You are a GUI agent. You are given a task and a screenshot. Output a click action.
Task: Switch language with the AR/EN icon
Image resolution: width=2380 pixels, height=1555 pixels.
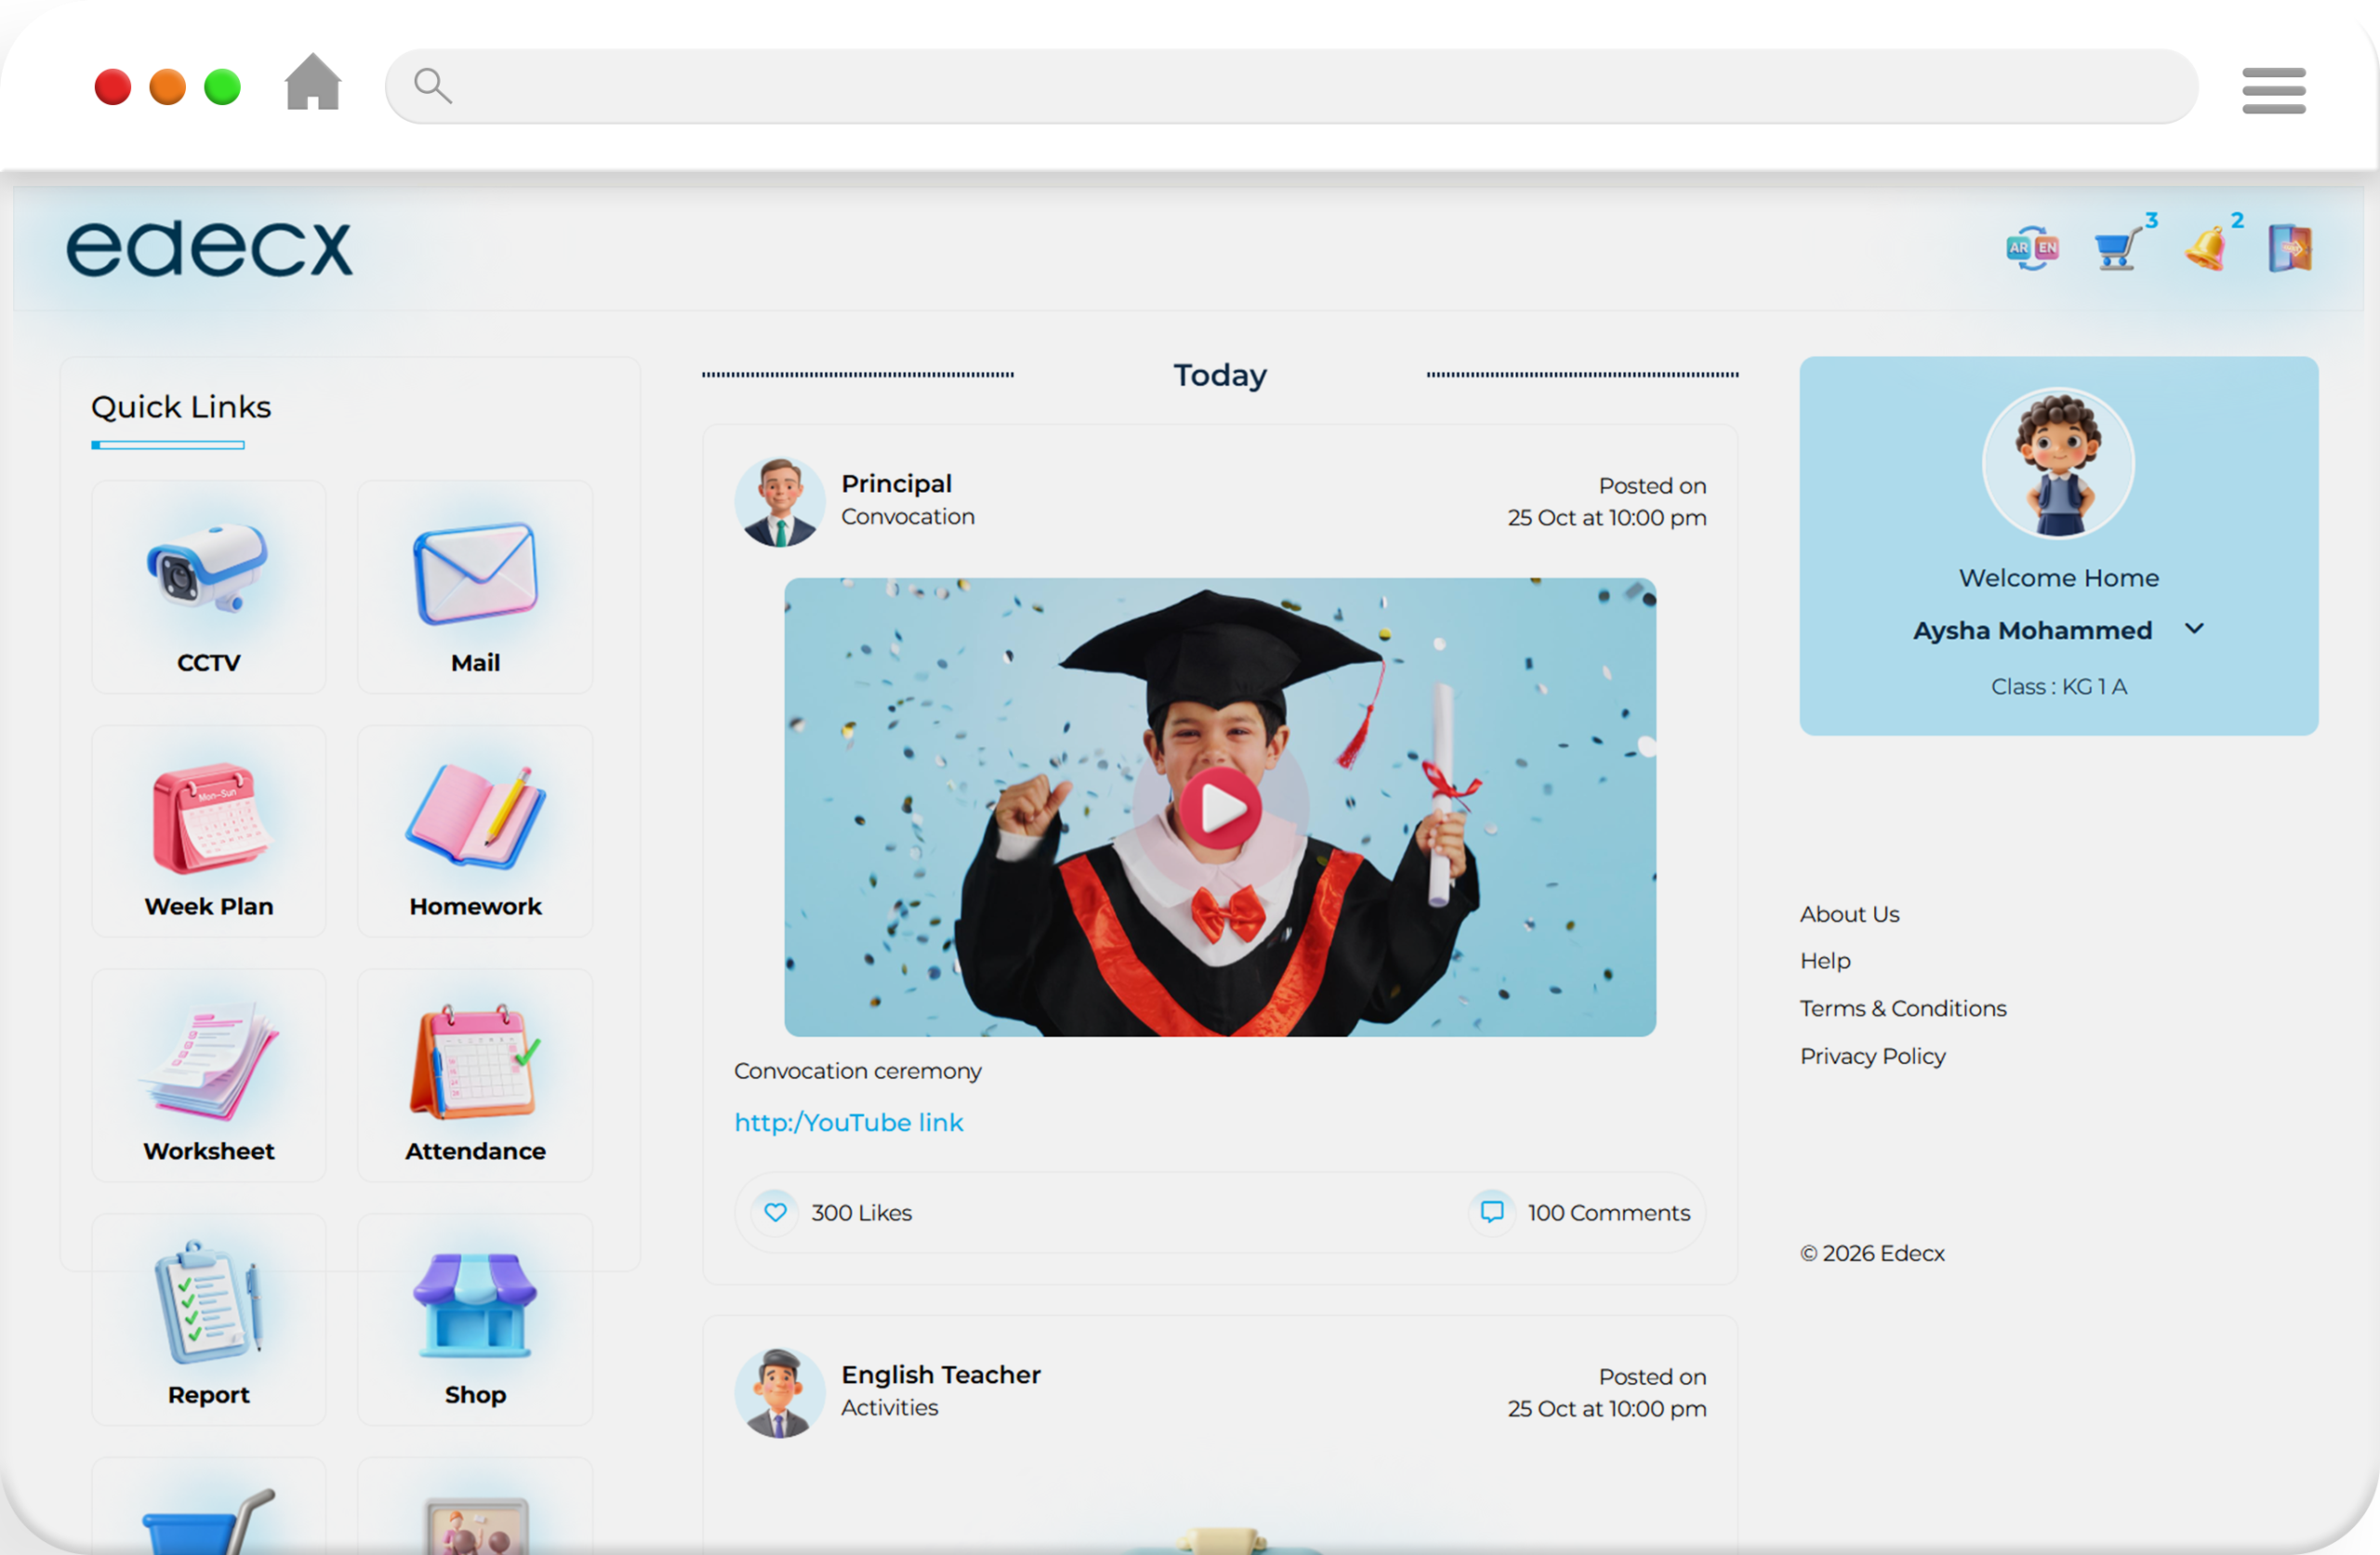pyautogui.click(x=2032, y=248)
